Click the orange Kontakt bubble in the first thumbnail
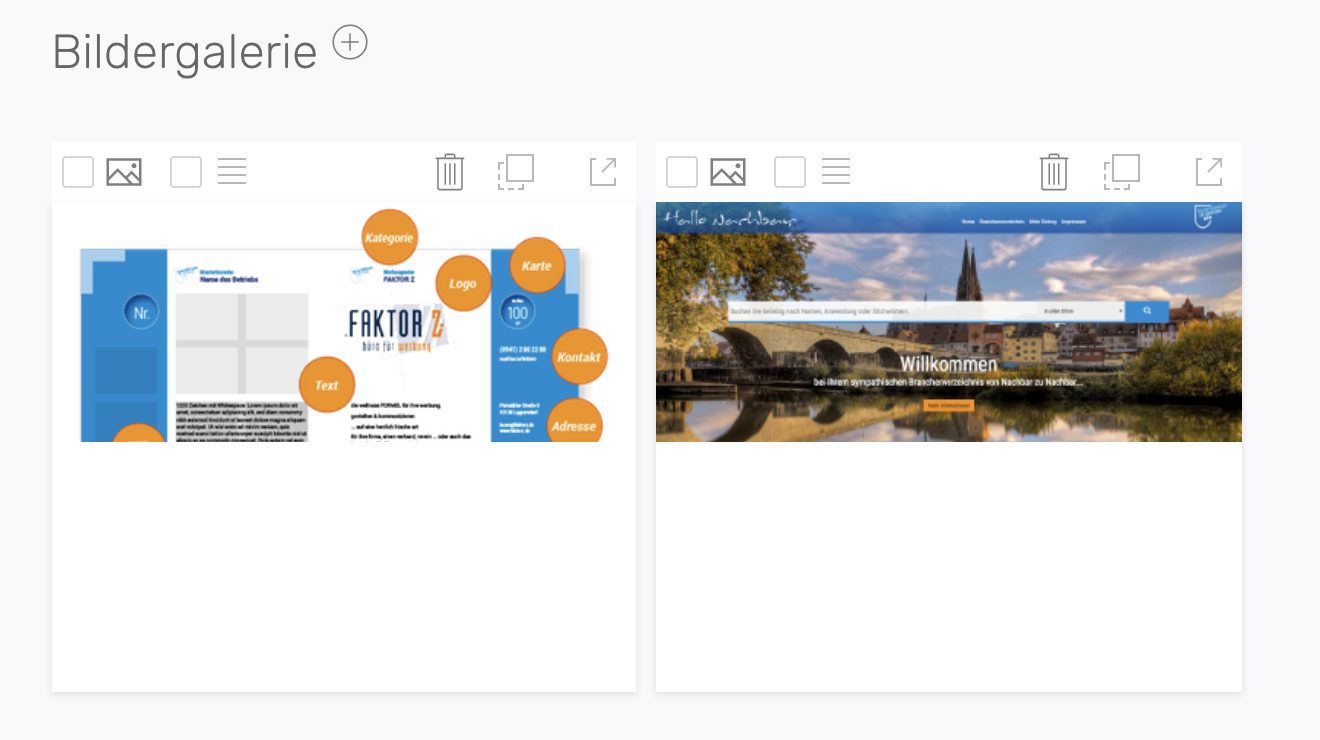 (579, 356)
